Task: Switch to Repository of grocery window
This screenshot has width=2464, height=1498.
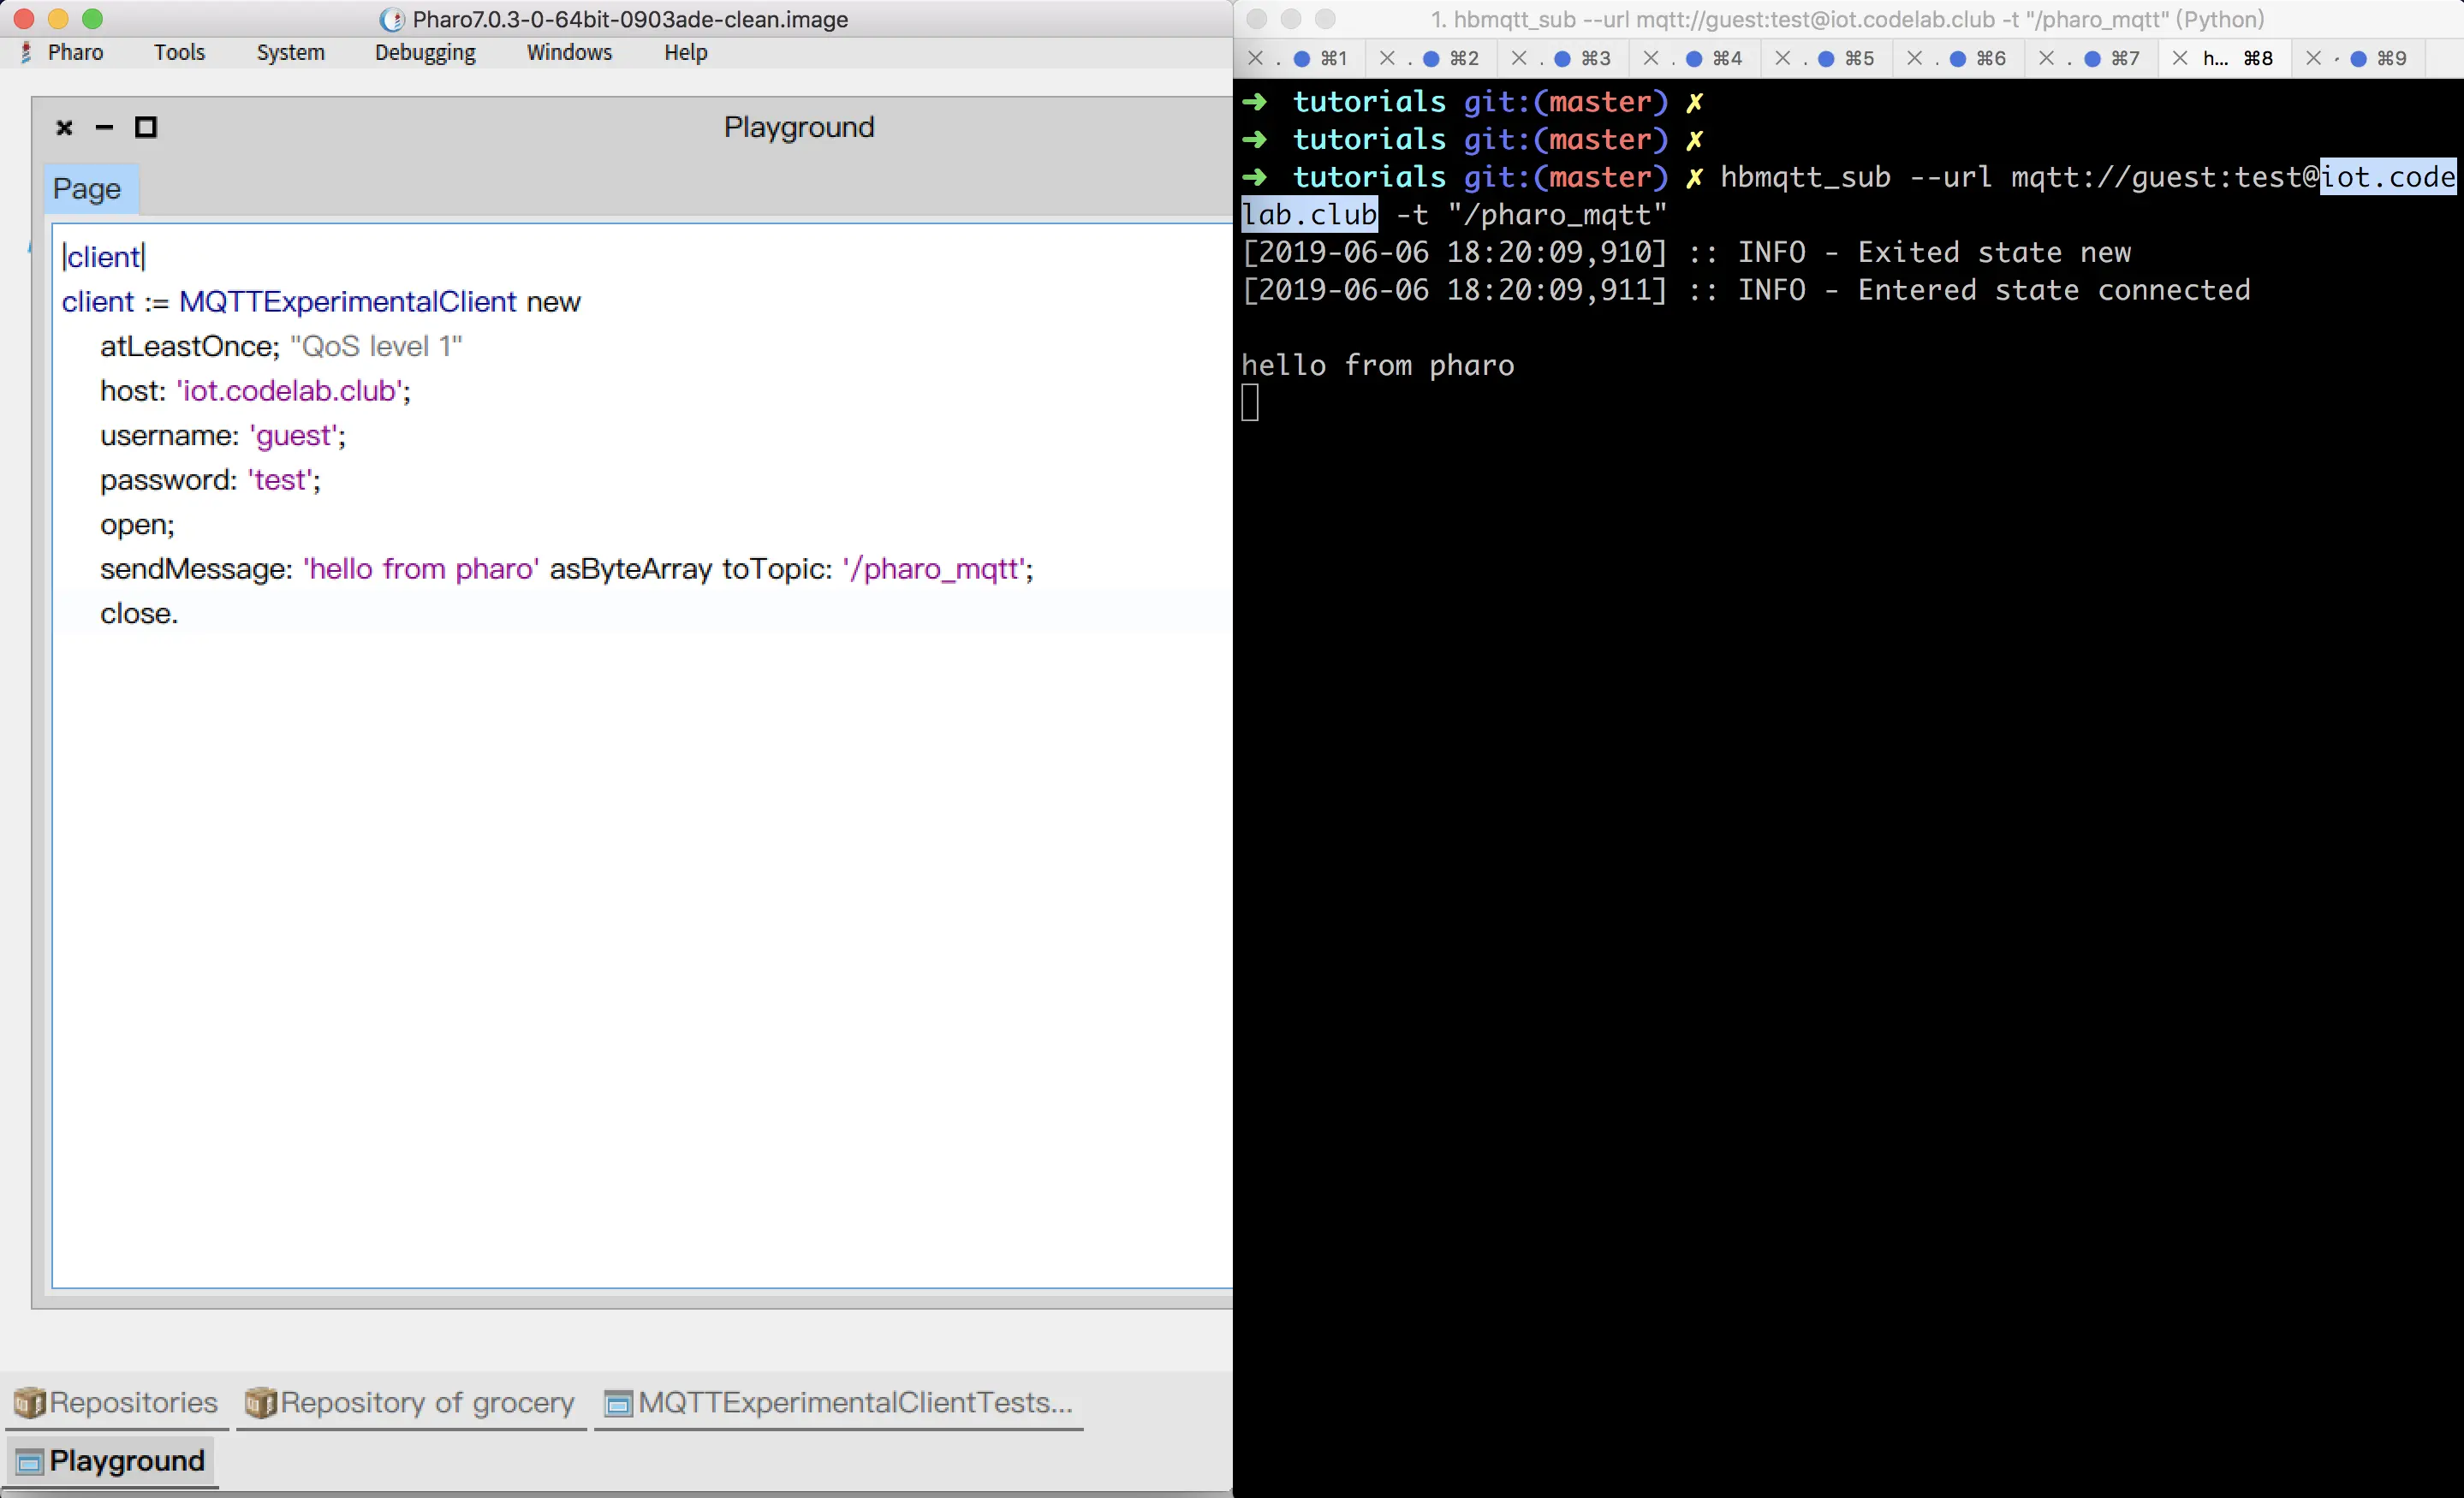Action: tap(412, 1402)
